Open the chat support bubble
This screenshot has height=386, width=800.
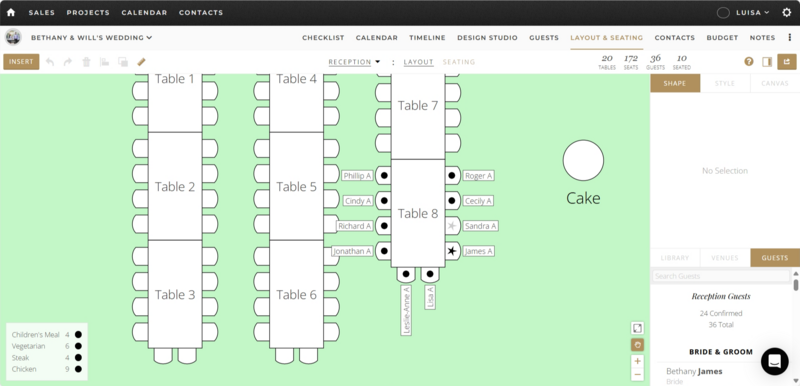[x=774, y=362]
